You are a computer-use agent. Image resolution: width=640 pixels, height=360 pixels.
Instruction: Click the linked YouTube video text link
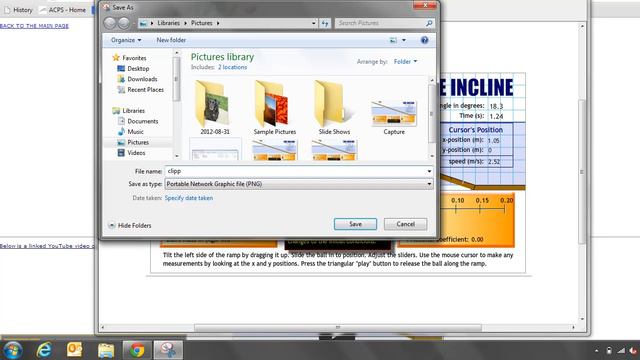[47, 246]
